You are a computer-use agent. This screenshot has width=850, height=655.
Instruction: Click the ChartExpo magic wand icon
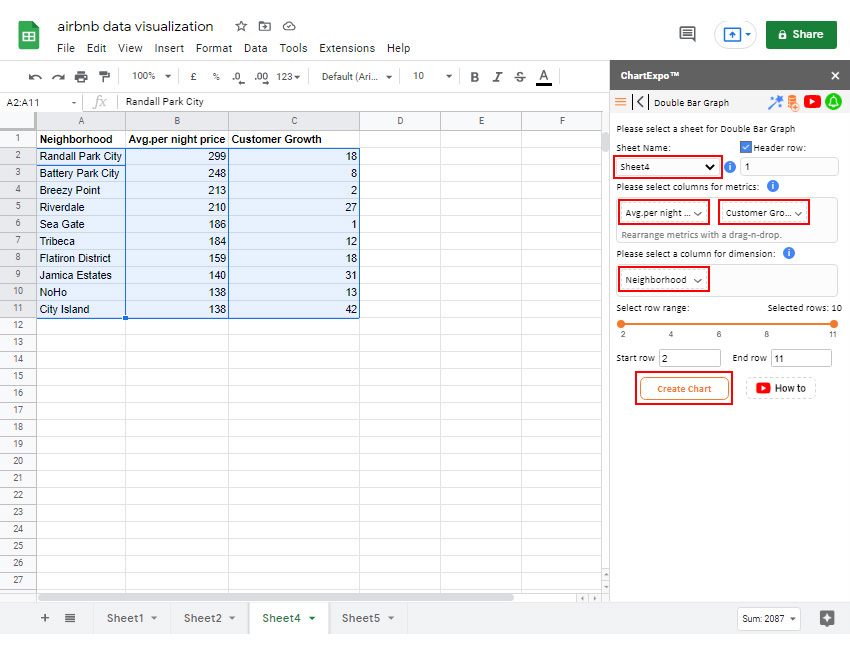pos(775,102)
